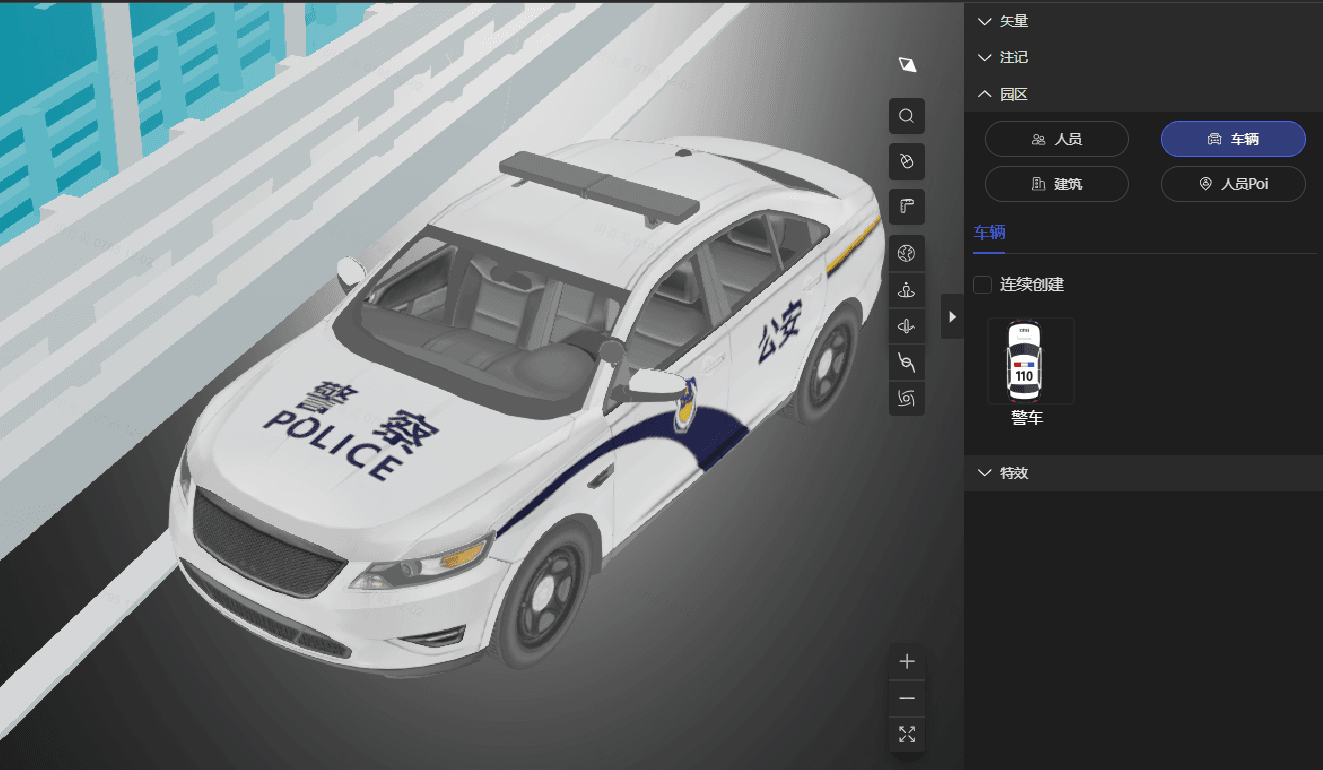This screenshot has height=770, width=1323.
Task: Expand the 特效 section
Action: point(1003,473)
